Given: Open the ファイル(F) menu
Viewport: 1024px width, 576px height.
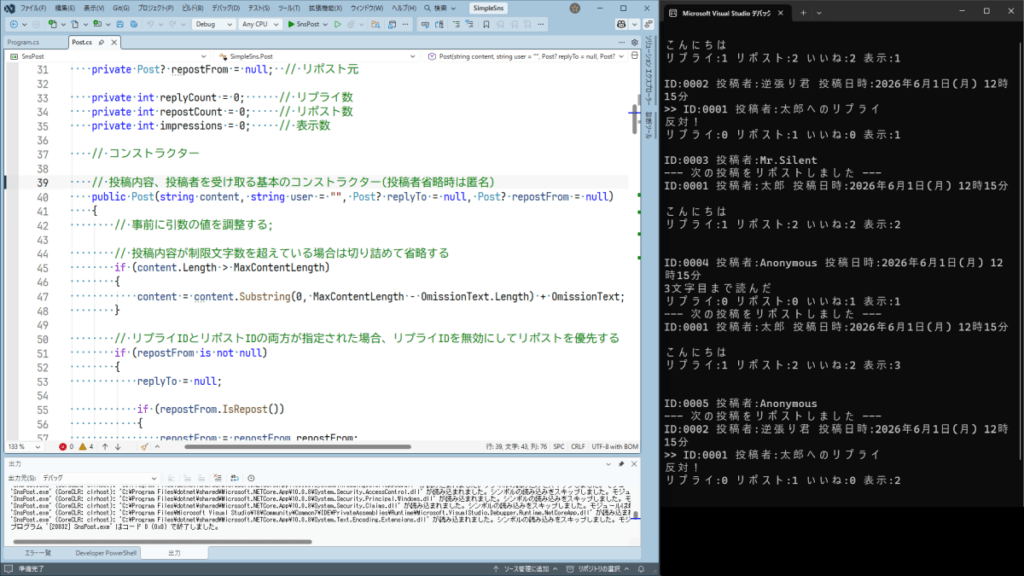Looking at the screenshot, I should [x=33, y=8].
